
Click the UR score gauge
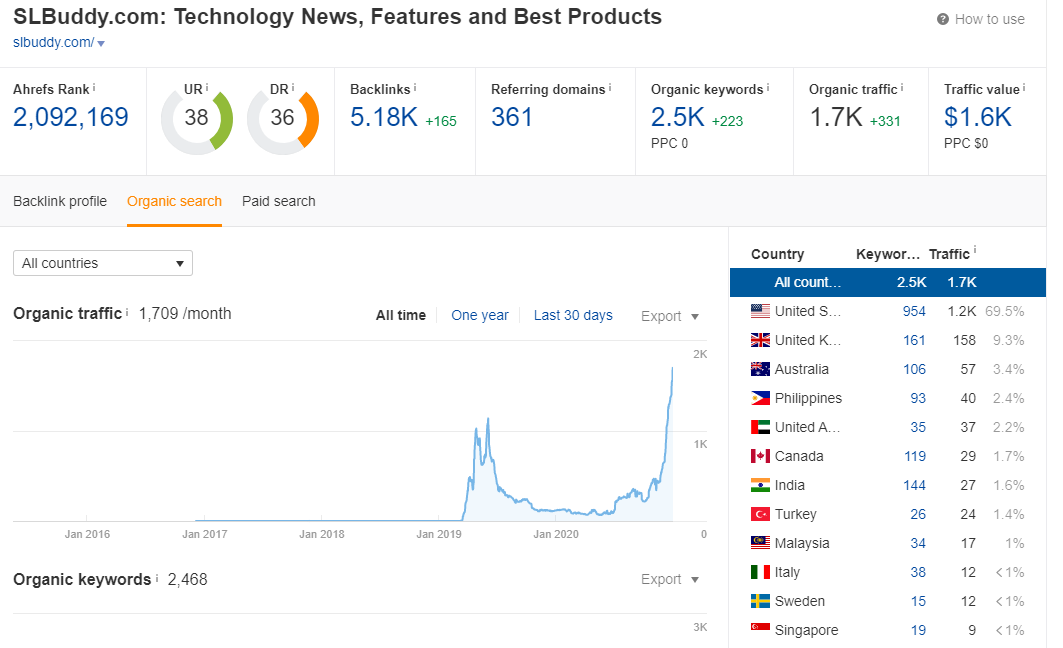[x=196, y=117]
